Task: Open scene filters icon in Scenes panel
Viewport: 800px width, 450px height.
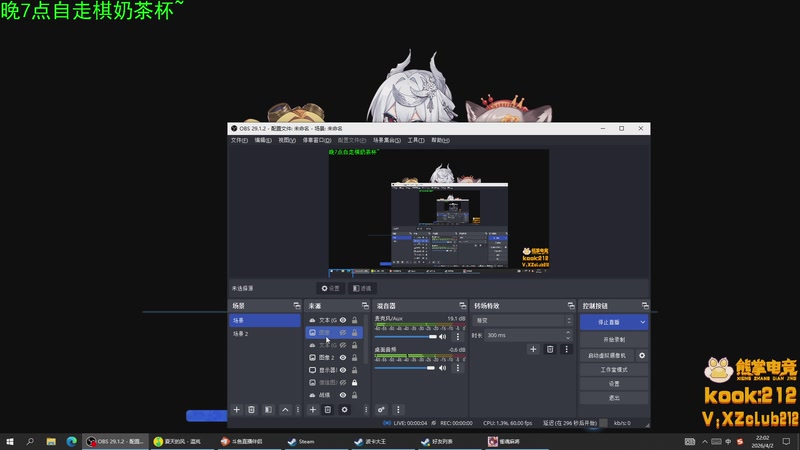Action: click(x=268, y=410)
